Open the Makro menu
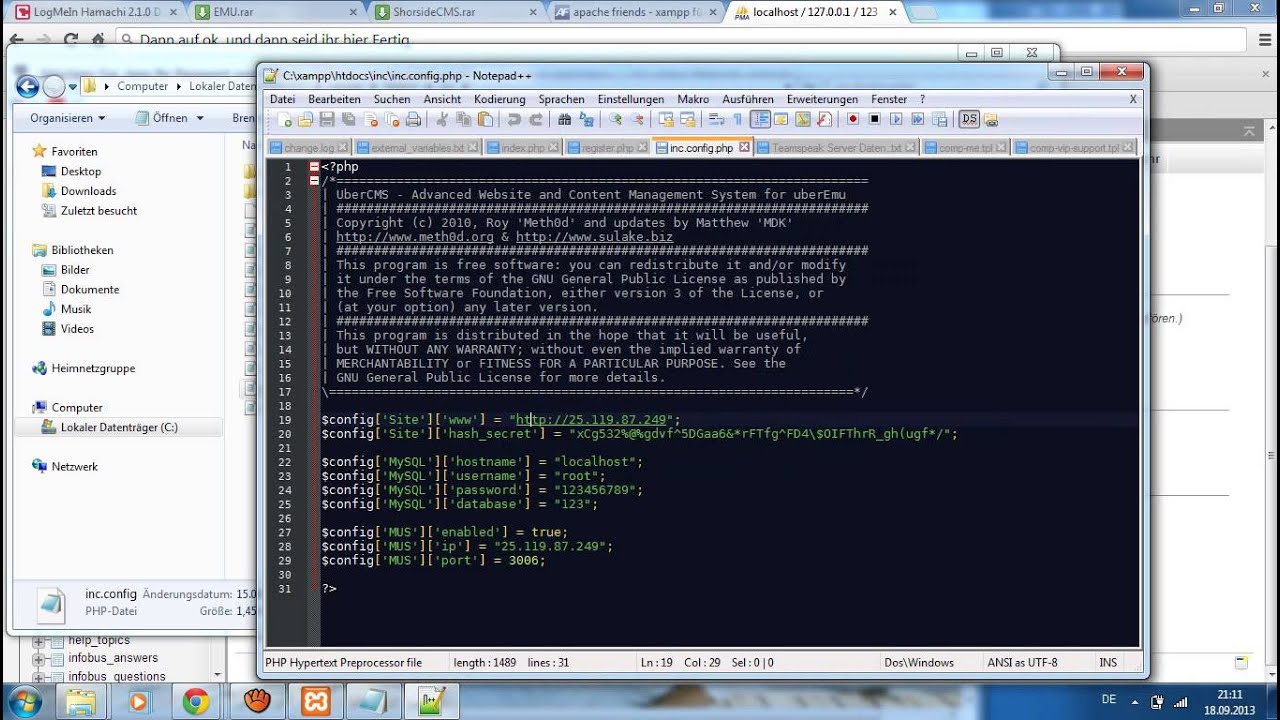 [693, 99]
